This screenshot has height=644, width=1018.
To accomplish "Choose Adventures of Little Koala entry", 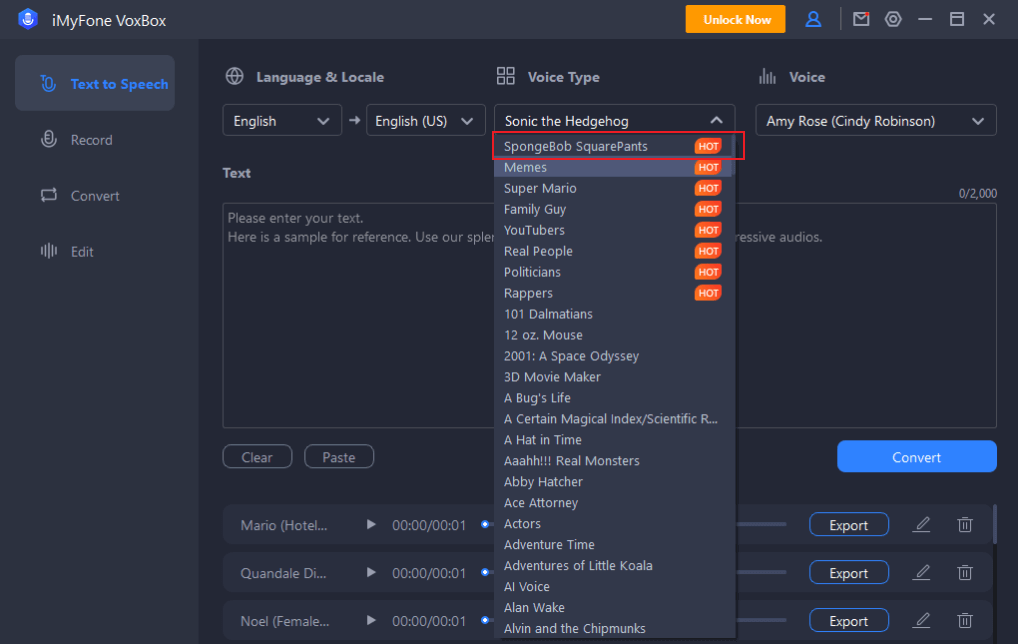I will click(x=613, y=565).
